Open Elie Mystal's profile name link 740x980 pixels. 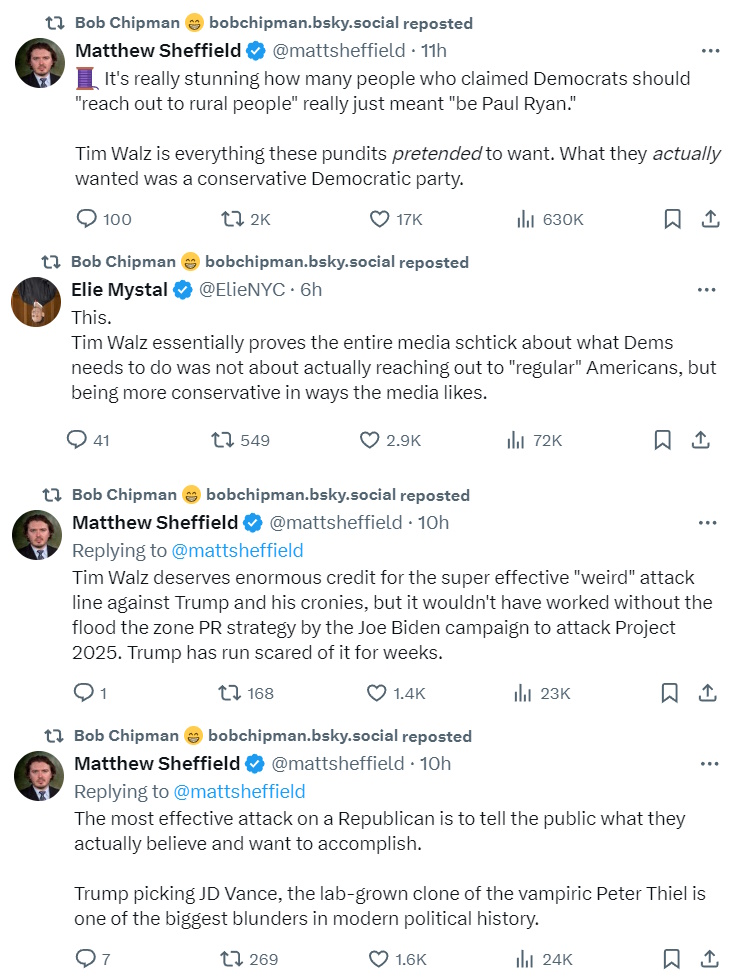click(x=118, y=290)
